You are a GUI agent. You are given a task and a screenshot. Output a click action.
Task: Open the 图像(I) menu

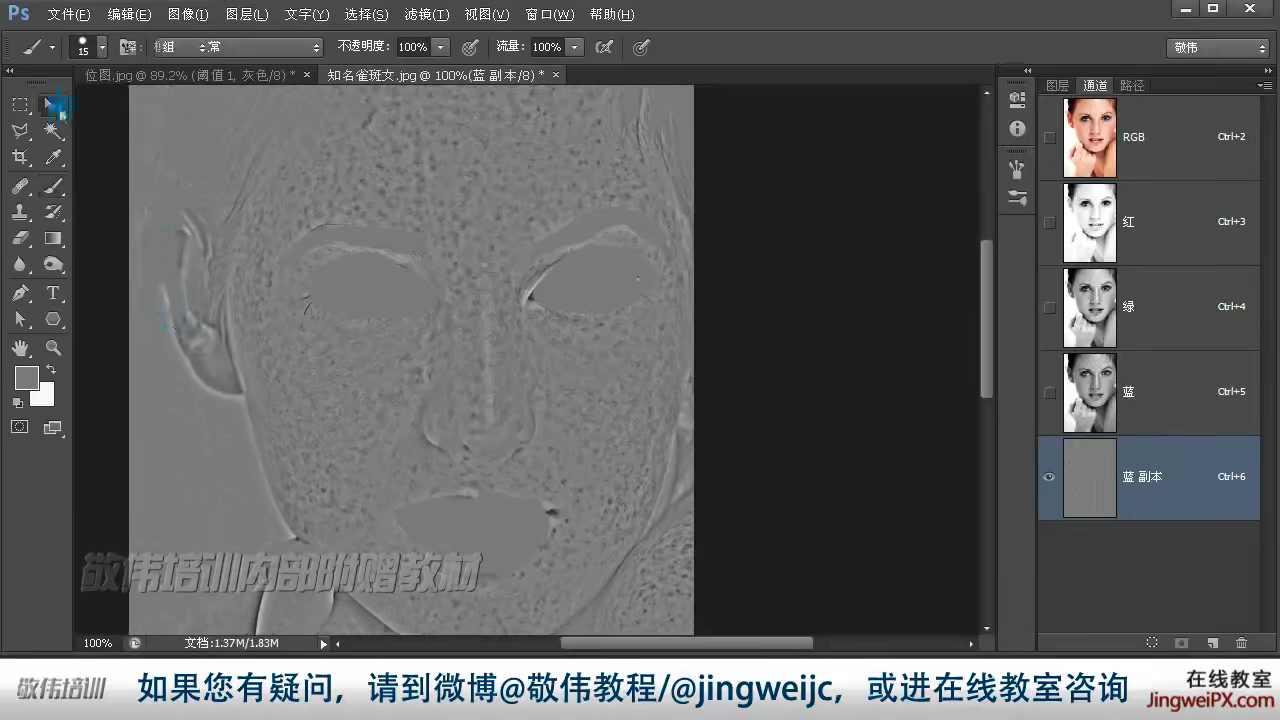click(x=188, y=15)
